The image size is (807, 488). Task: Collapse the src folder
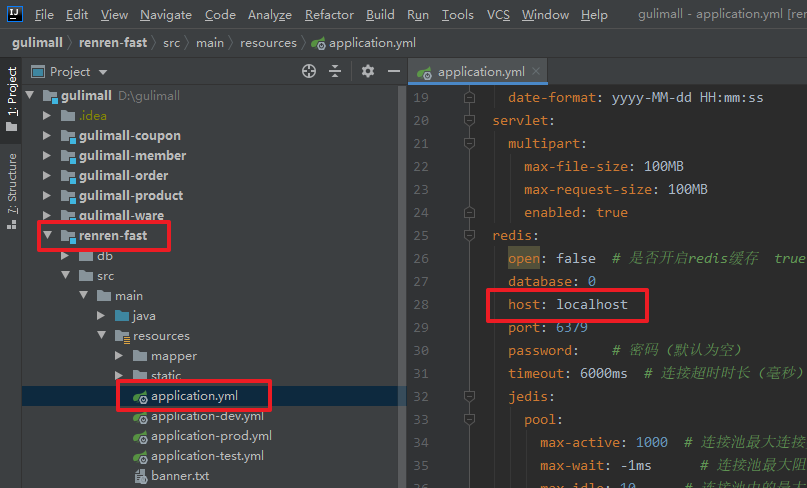click(x=66, y=275)
